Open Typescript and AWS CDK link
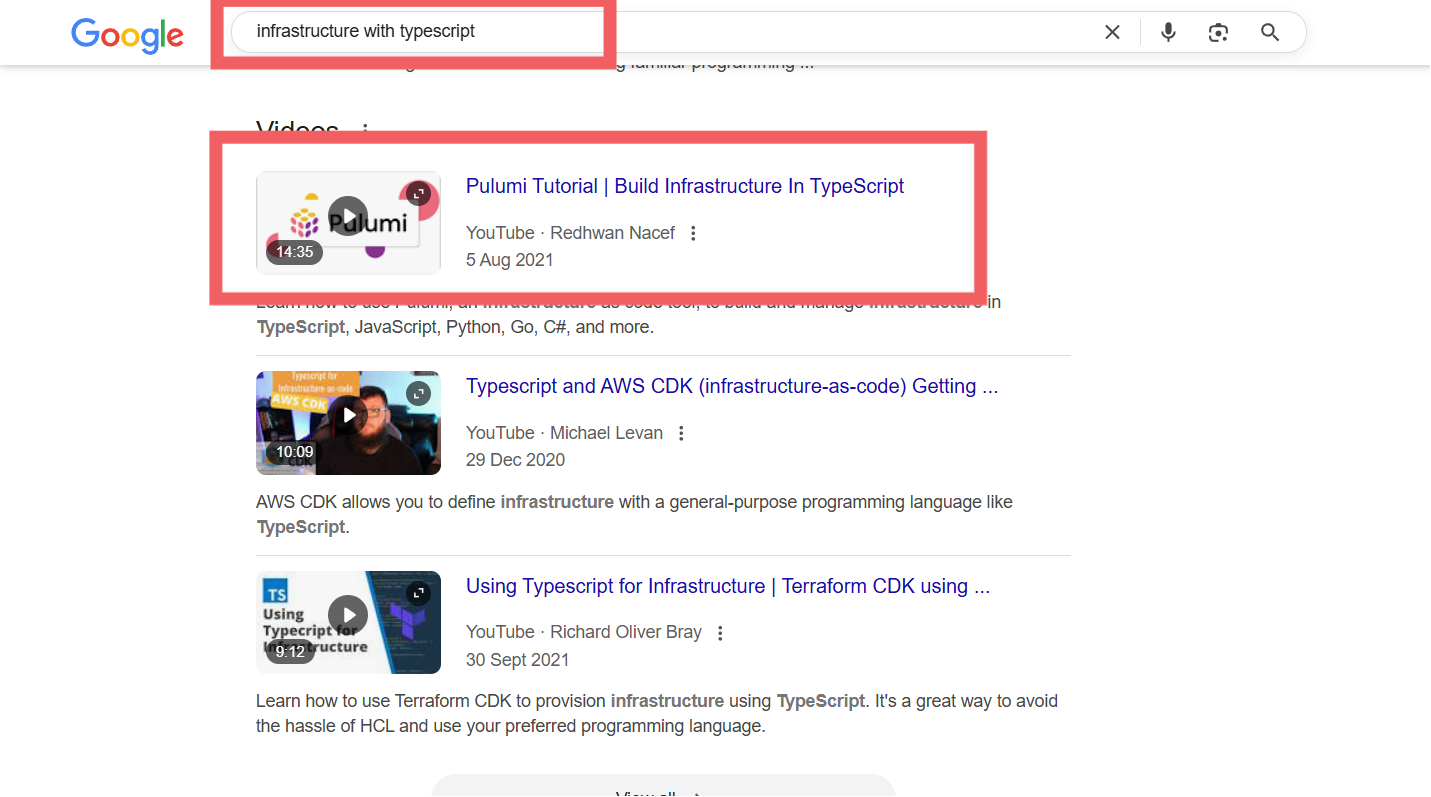 tap(732, 386)
